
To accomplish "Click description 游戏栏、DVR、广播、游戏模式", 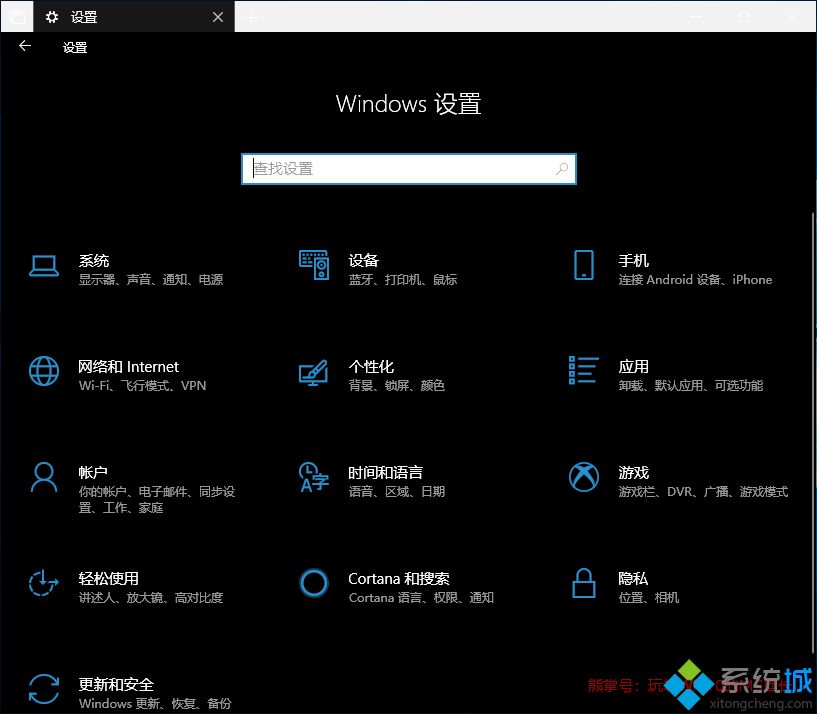I will [x=703, y=491].
